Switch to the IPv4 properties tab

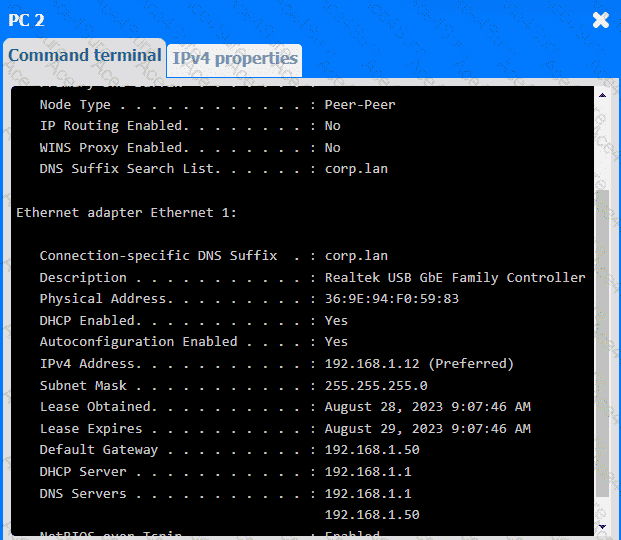(x=235, y=59)
